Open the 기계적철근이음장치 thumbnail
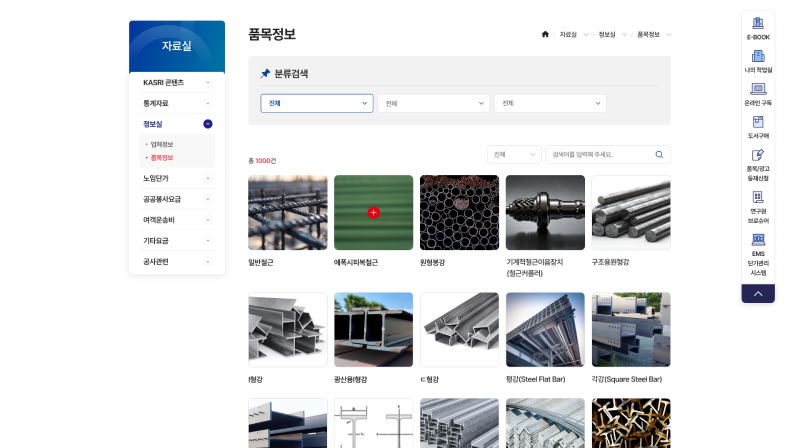 pos(545,212)
